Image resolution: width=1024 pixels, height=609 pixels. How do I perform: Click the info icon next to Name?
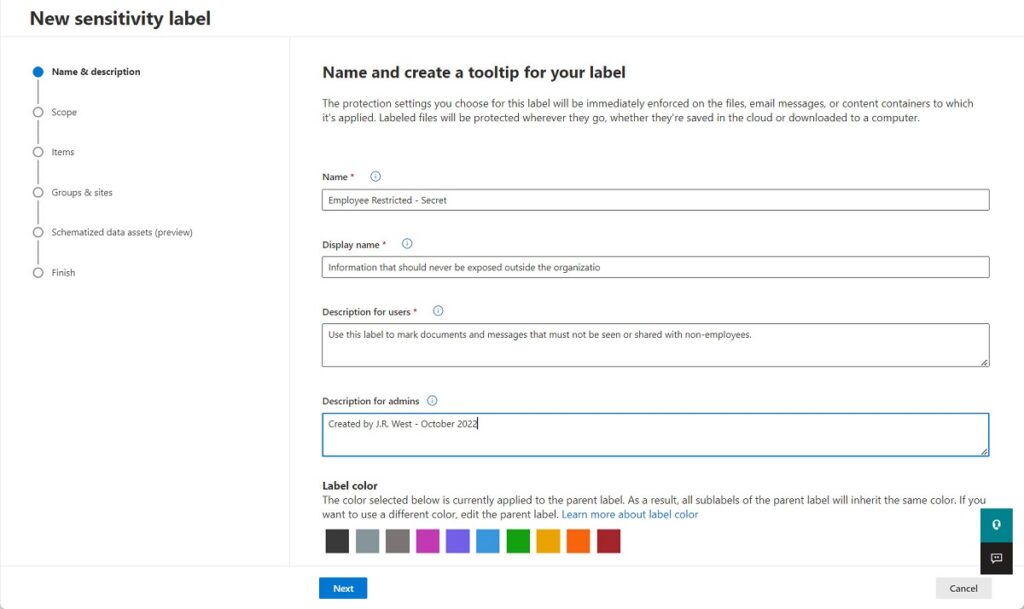pyautogui.click(x=376, y=176)
